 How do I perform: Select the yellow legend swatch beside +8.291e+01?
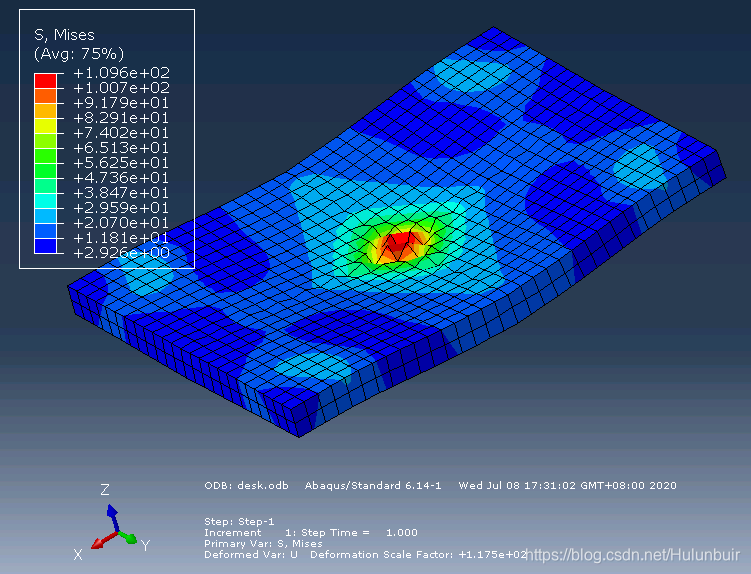pyautogui.click(x=46, y=126)
